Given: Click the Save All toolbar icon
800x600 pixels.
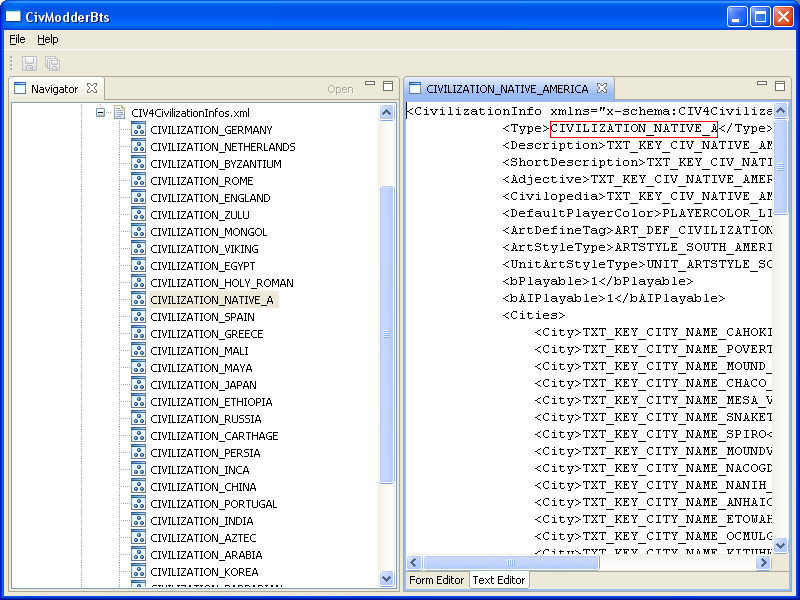Looking at the screenshot, I should point(53,63).
